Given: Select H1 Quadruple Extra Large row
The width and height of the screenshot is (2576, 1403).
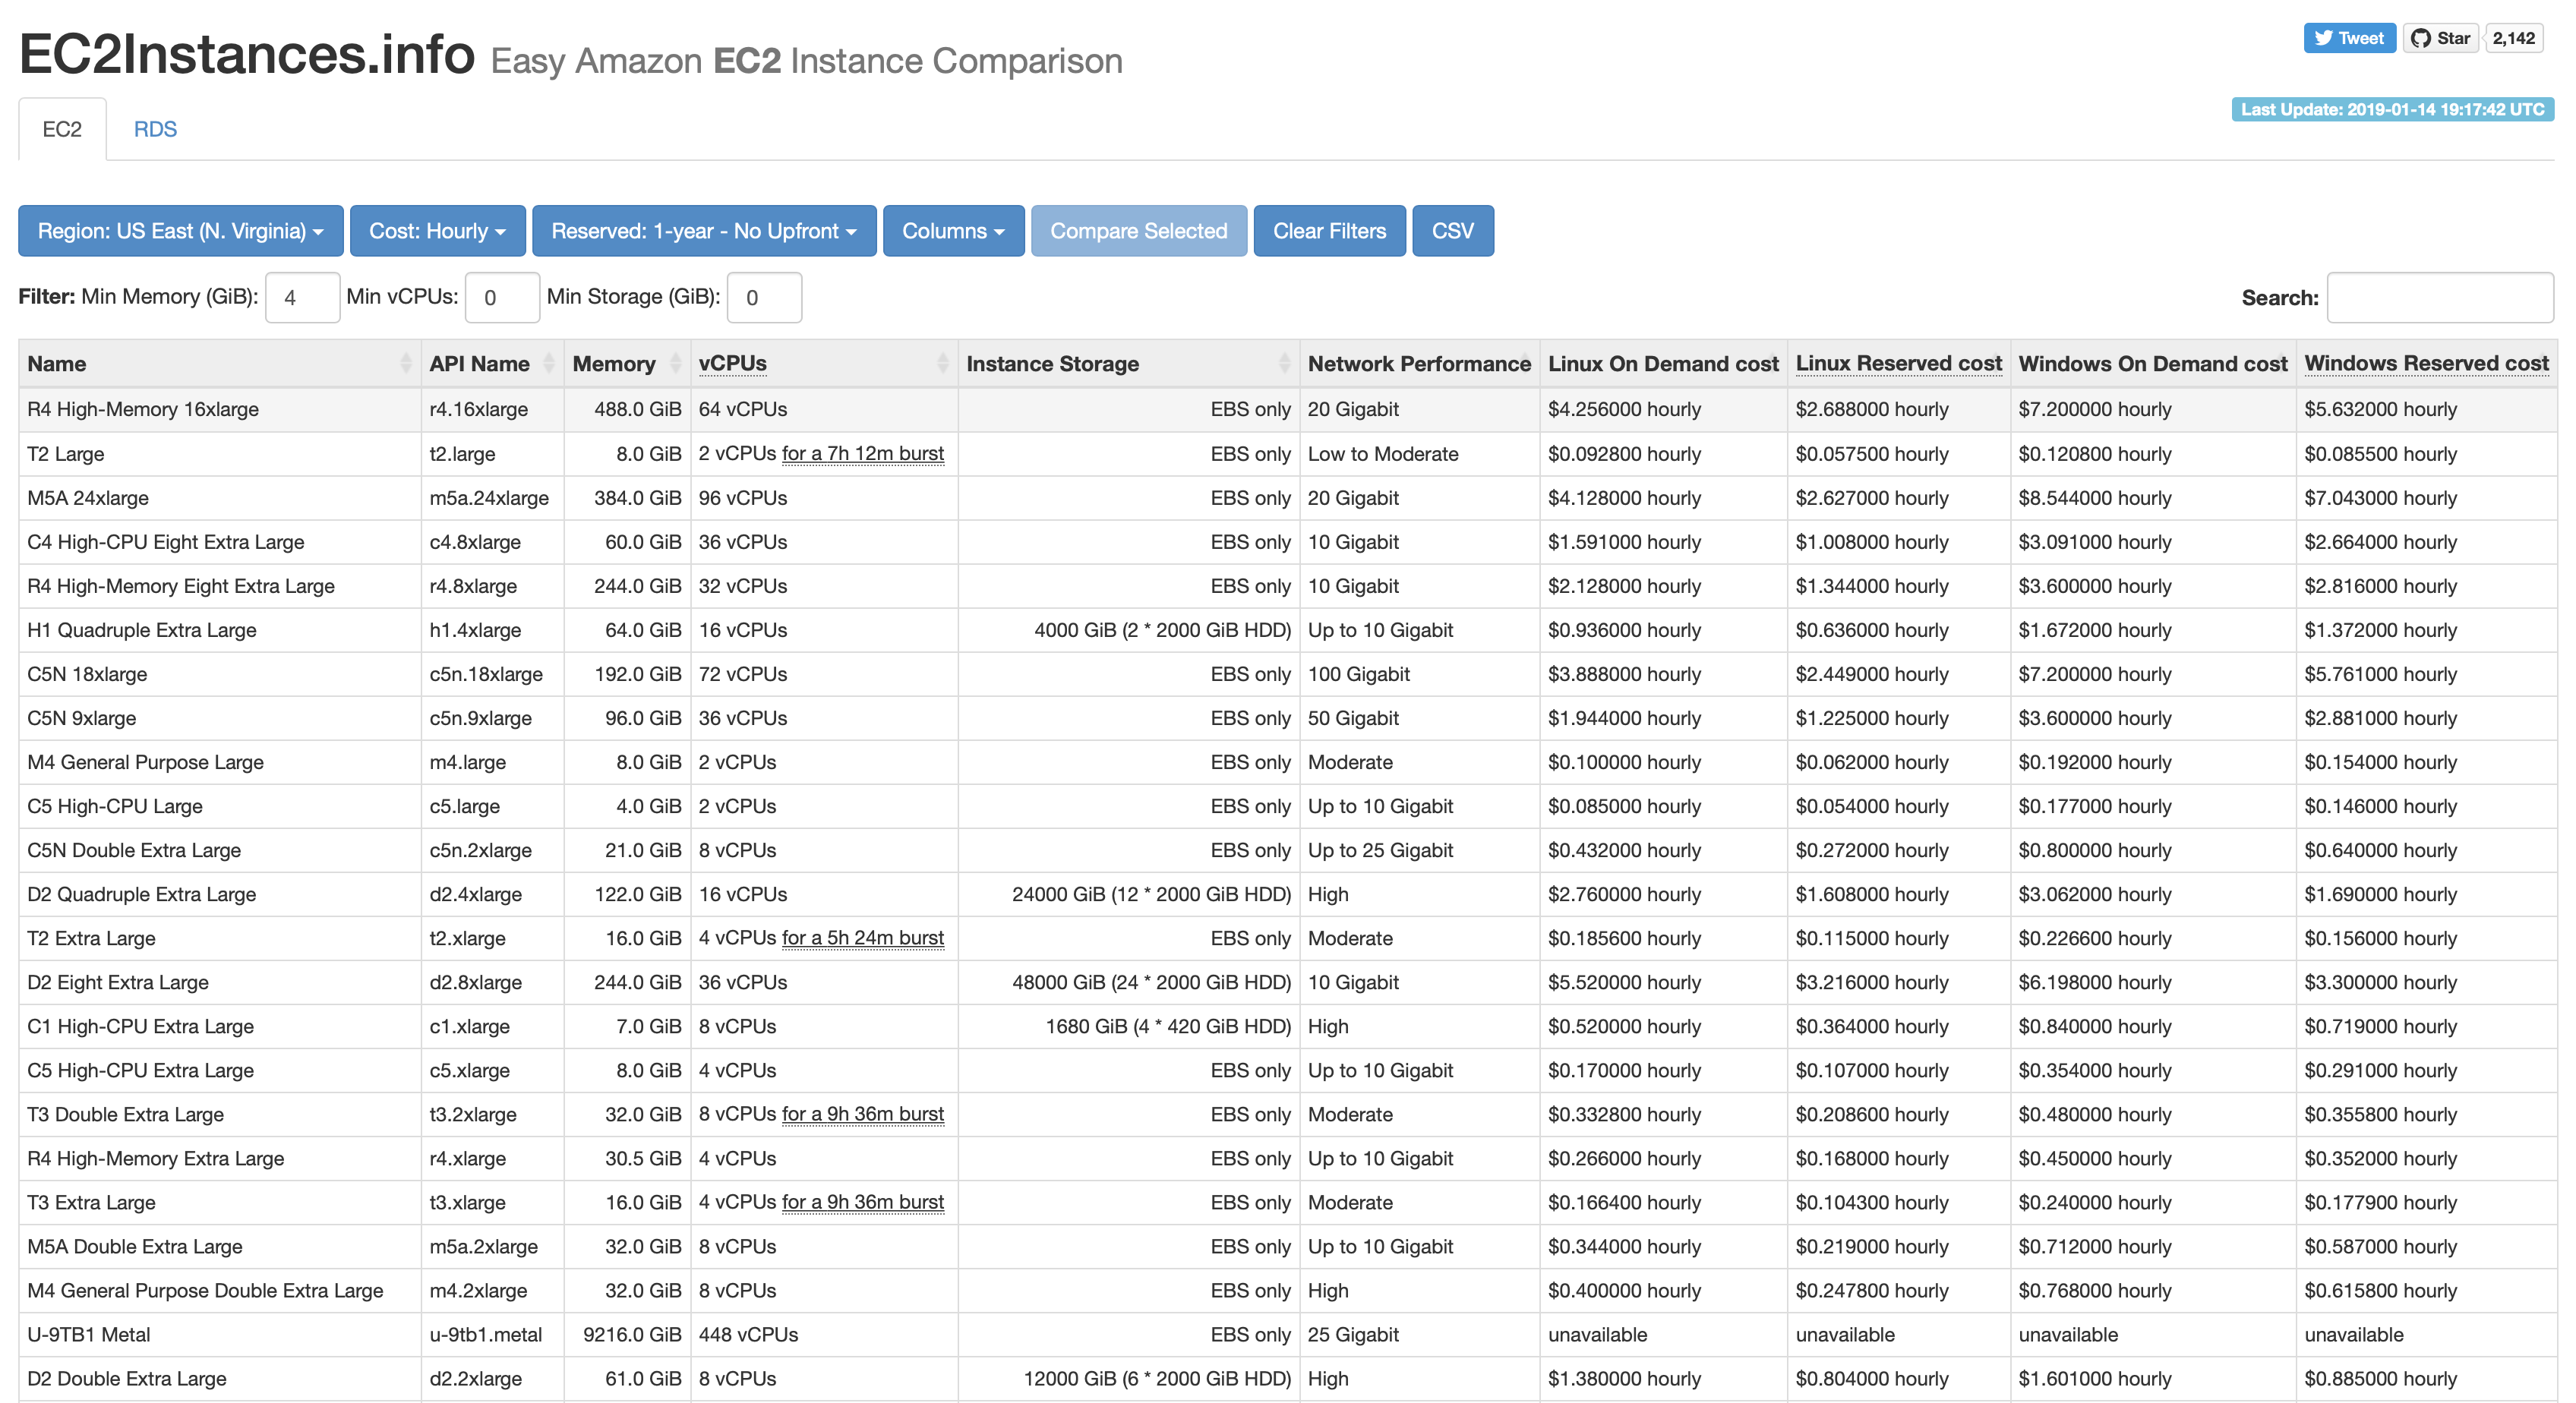Looking at the screenshot, I should coord(1288,630).
